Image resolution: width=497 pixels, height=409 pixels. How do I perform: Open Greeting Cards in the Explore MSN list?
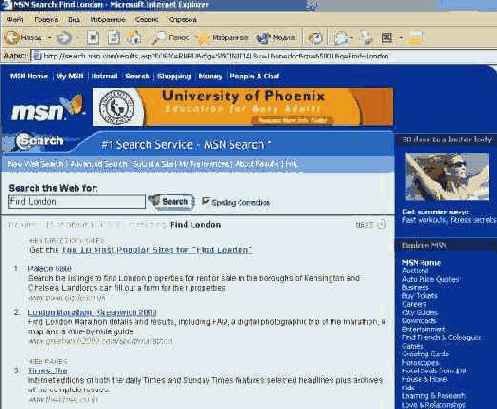426,354
